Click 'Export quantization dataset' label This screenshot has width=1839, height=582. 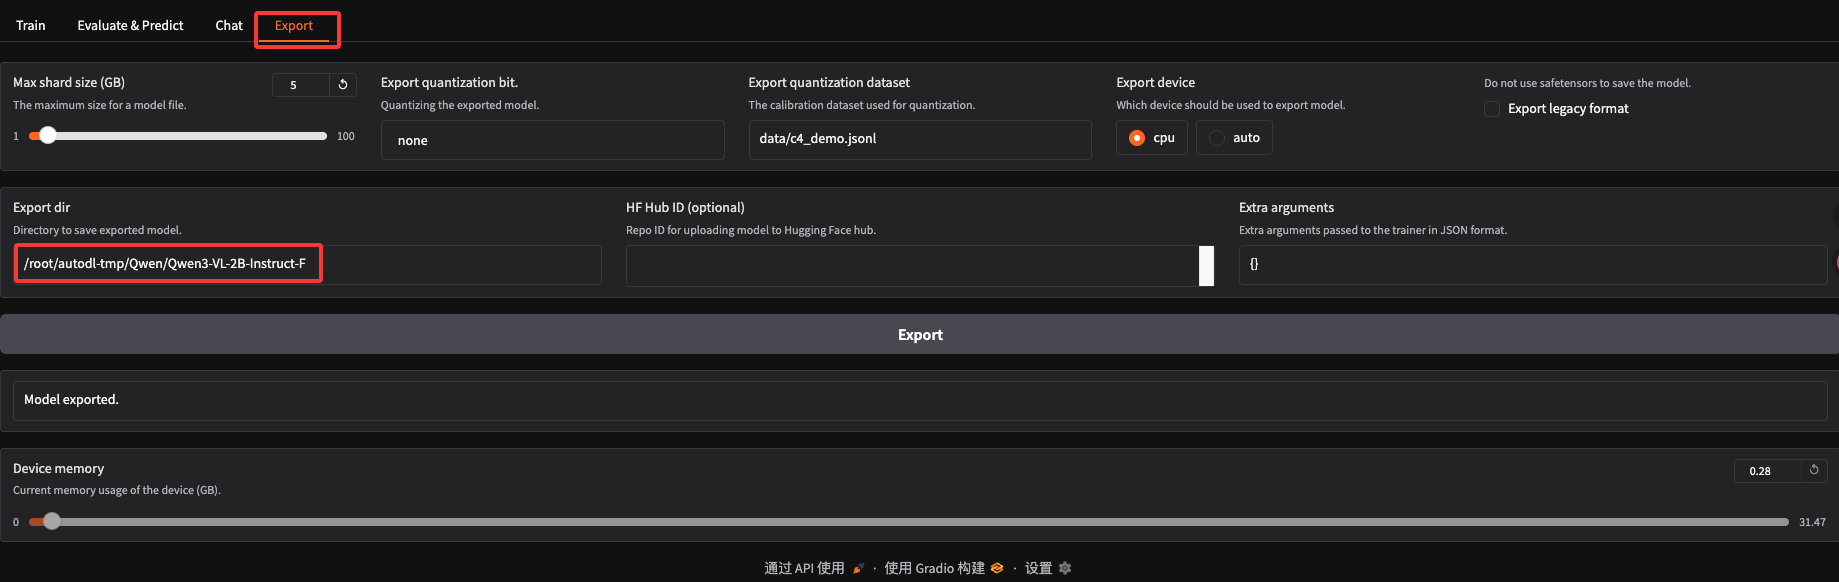829,83
